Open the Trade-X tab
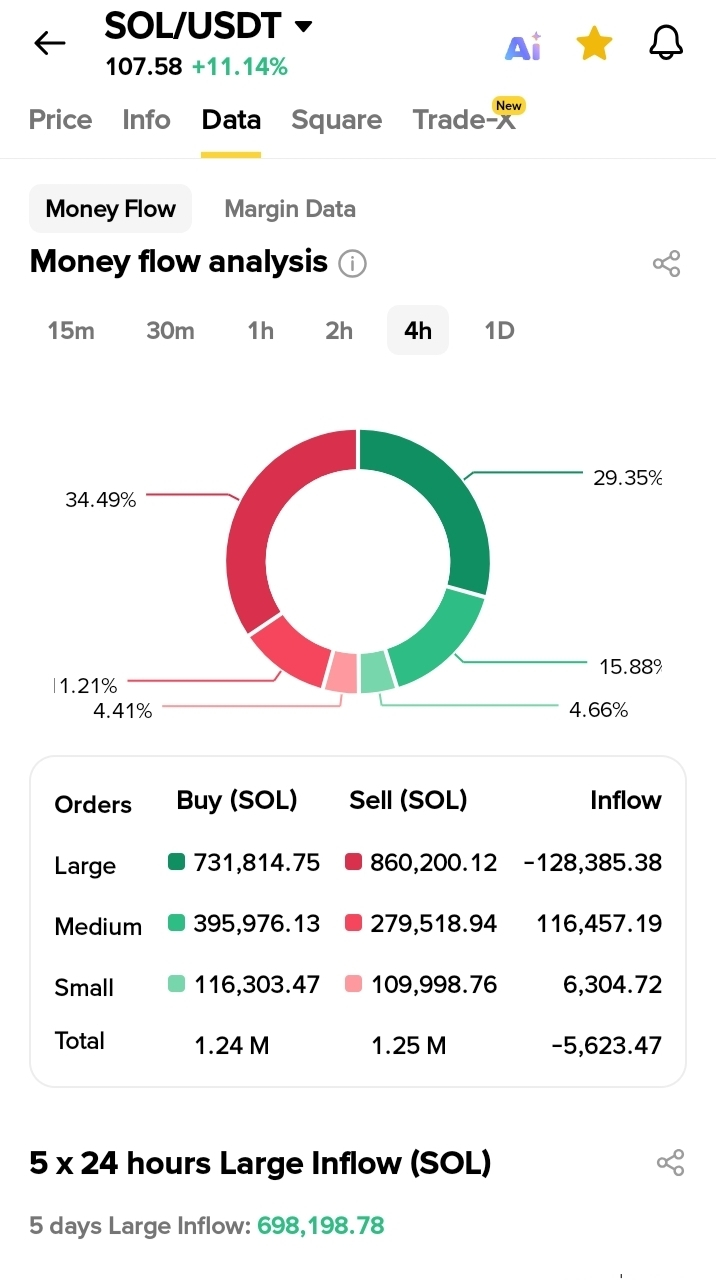Image resolution: width=716 pixels, height=1280 pixels. [x=465, y=120]
